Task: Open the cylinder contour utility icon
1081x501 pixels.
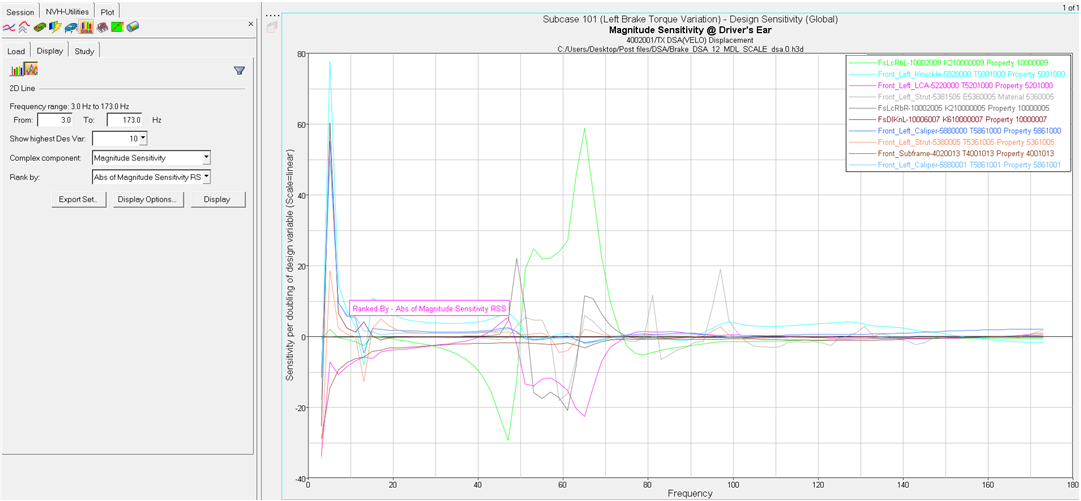Action: 133,28
